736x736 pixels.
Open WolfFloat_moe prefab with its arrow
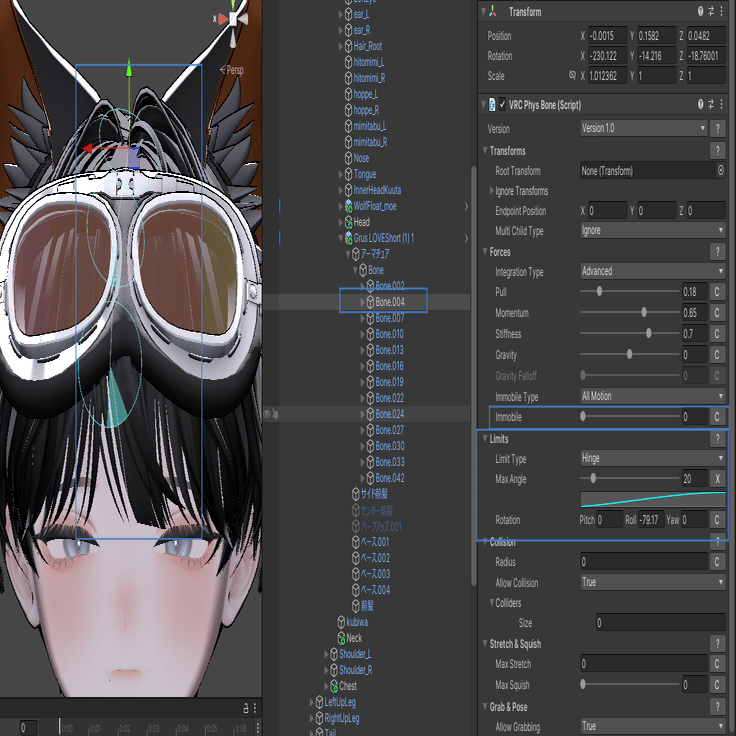pyautogui.click(x=466, y=206)
